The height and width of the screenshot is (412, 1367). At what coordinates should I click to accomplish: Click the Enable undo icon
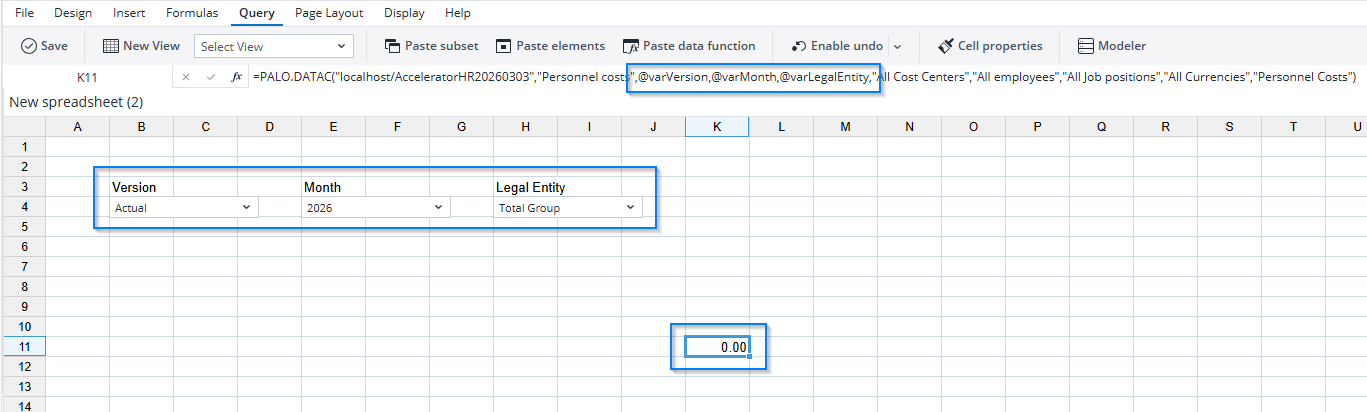[799, 46]
